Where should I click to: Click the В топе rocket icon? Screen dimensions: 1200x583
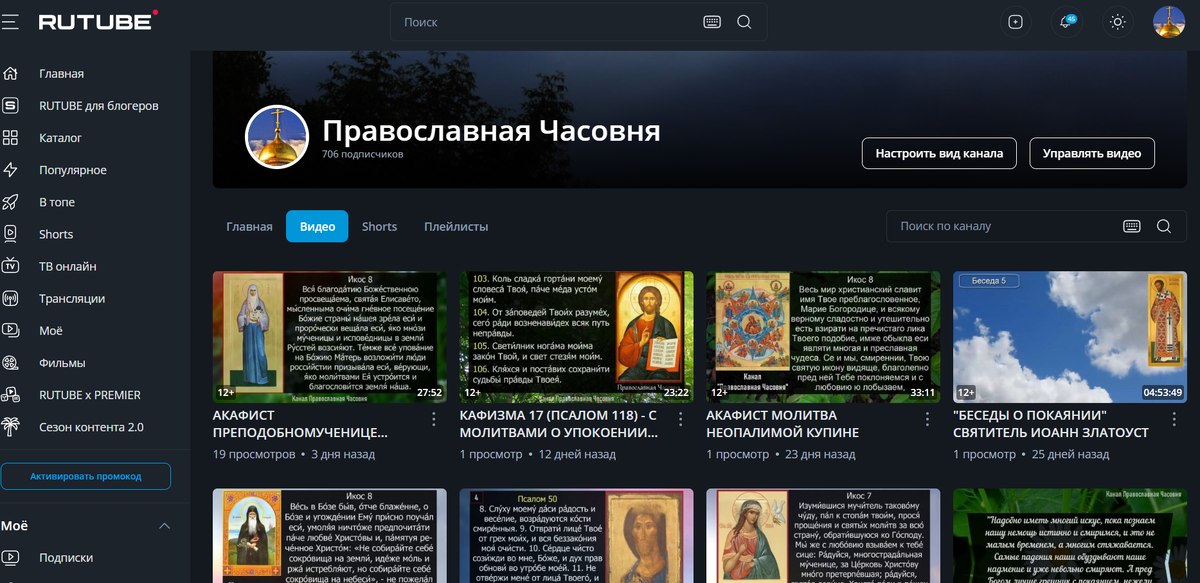(x=10, y=202)
